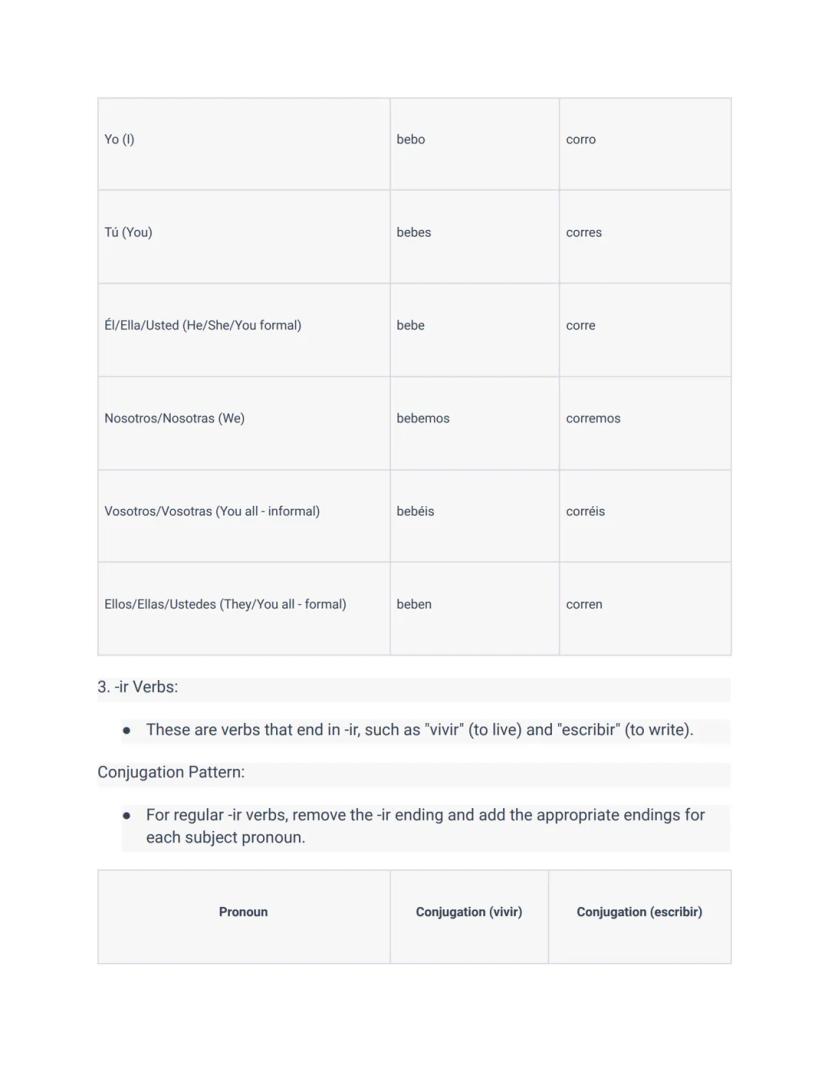
Task: Click the "corro" table cell
Action: click(x=581, y=140)
